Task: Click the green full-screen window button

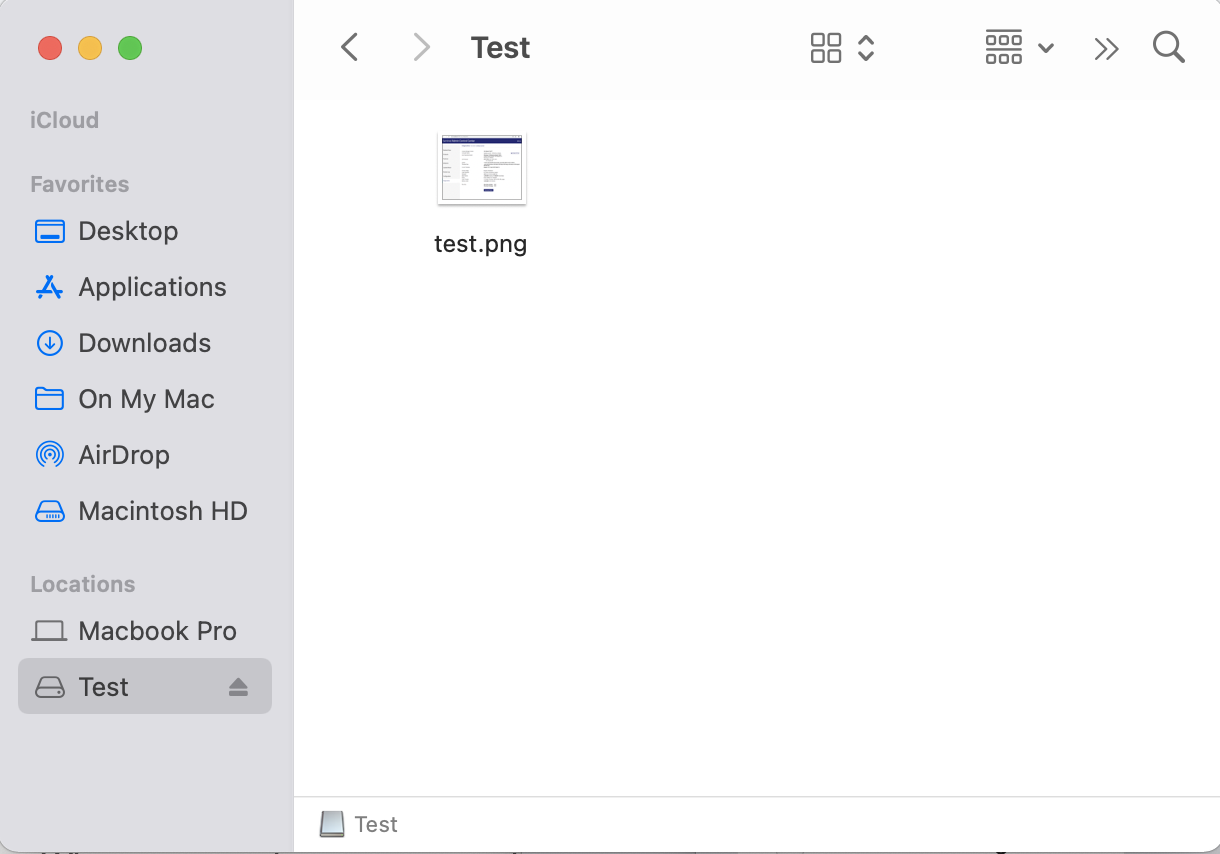Action: [x=130, y=47]
